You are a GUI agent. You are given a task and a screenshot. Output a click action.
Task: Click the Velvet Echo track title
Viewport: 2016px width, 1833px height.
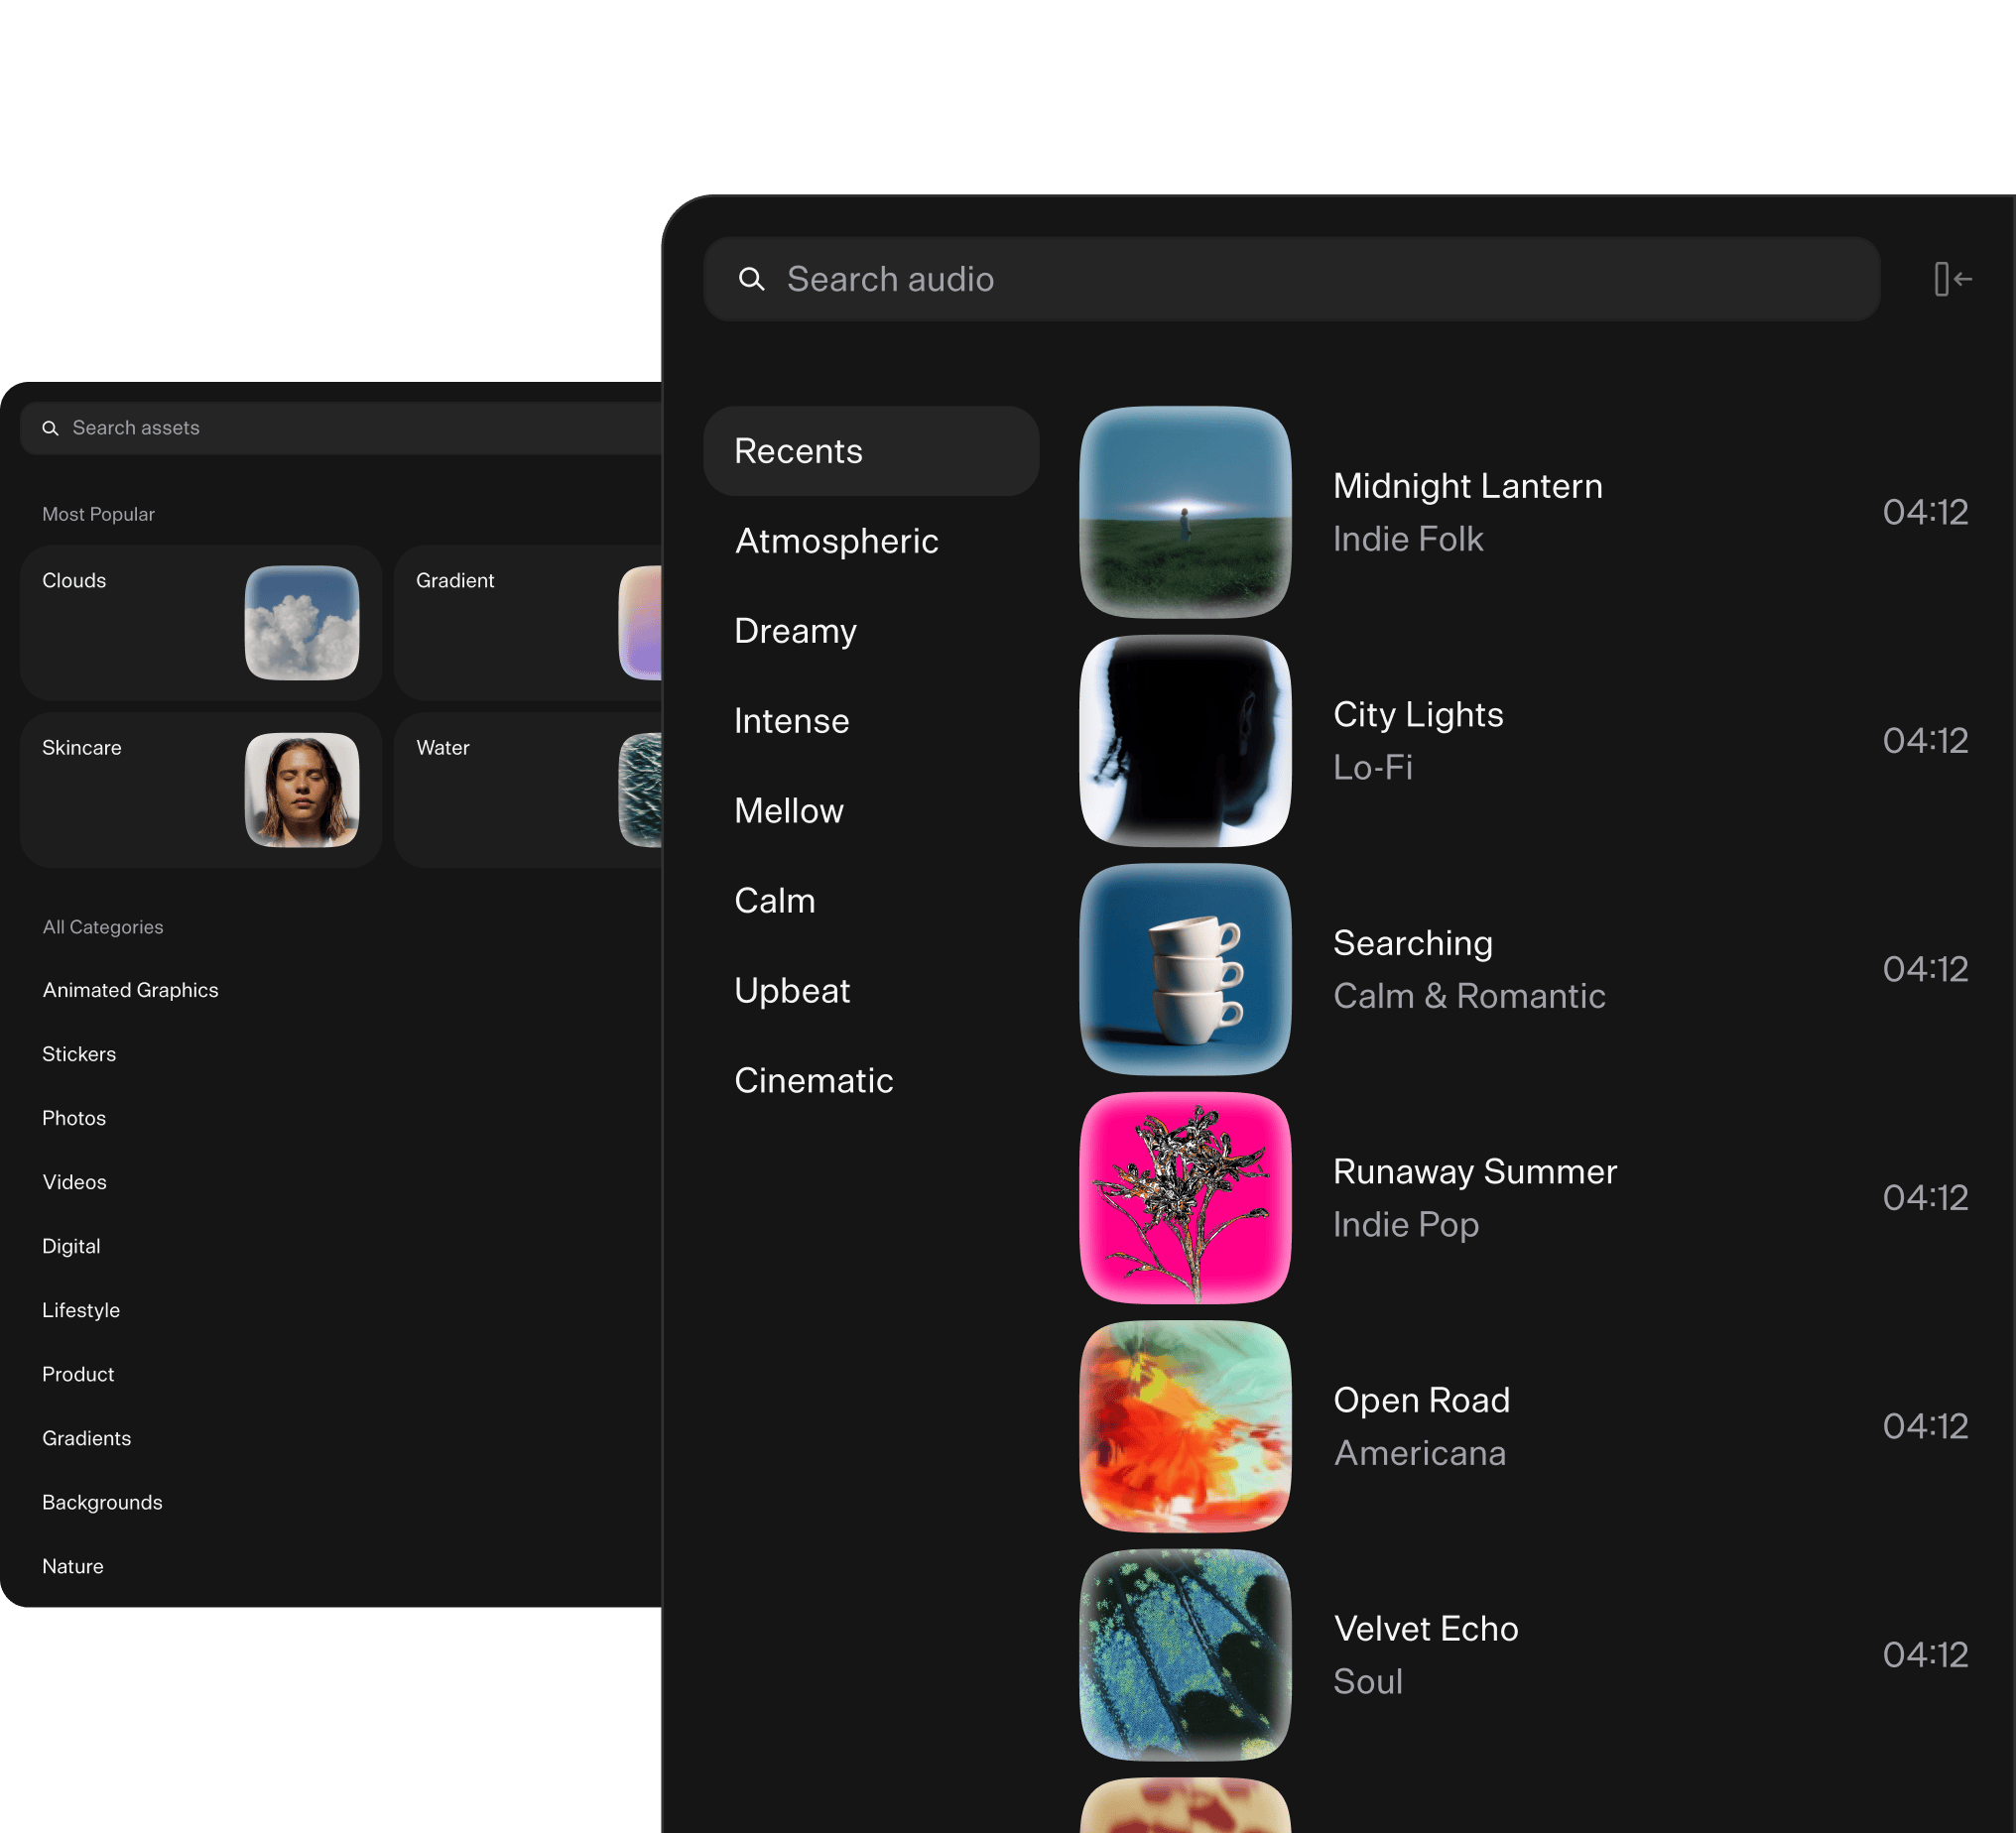pos(1426,1629)
